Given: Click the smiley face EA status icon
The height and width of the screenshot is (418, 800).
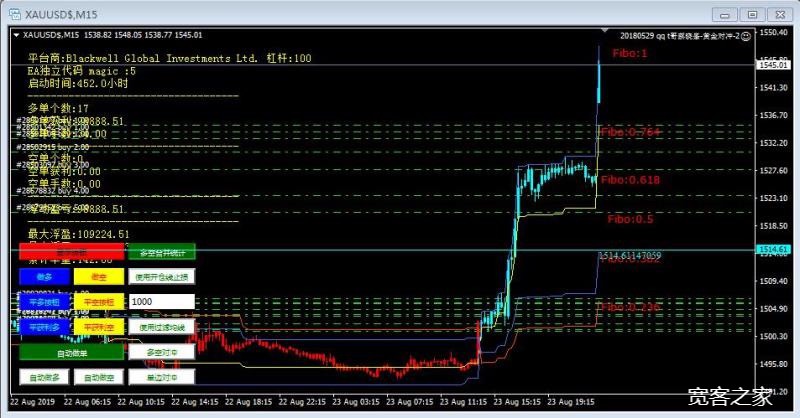Looking at the screenshot, I should click(746, 36).
